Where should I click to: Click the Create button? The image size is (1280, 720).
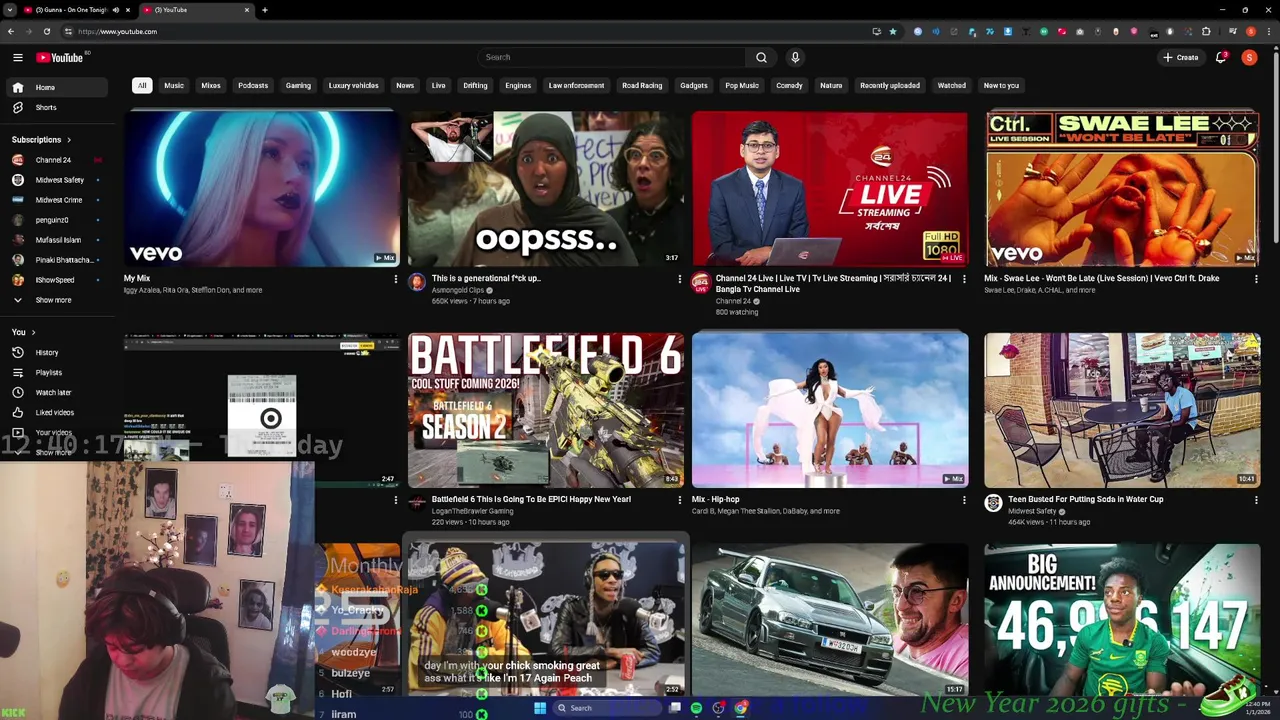[x=1181, y=57]
